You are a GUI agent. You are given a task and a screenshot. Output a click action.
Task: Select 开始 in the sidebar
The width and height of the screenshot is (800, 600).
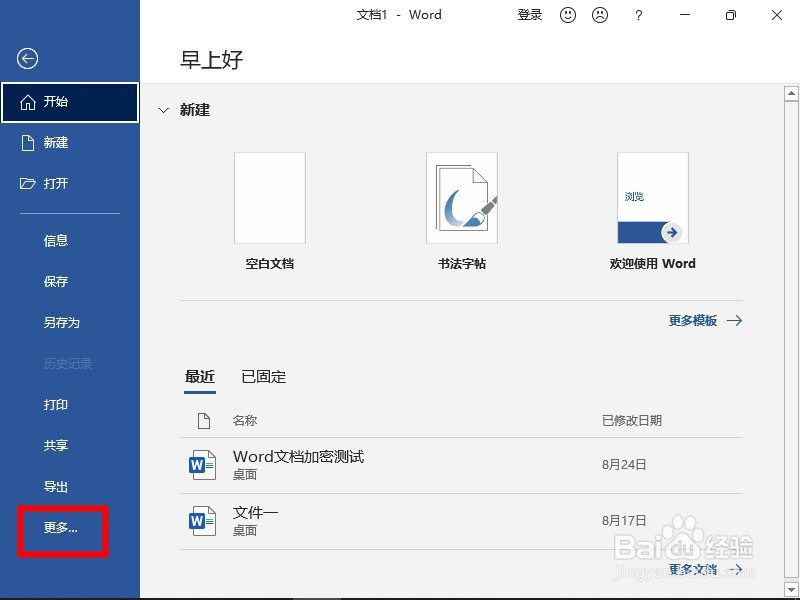70,102
